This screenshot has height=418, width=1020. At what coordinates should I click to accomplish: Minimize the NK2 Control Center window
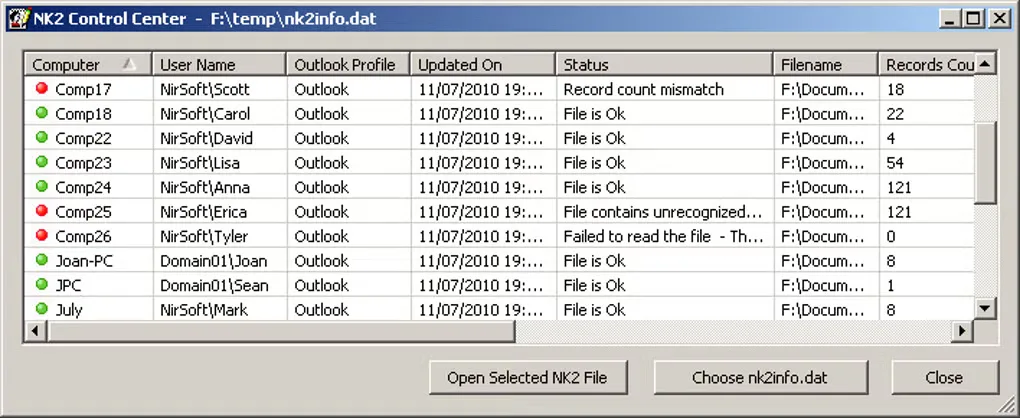click(950, 19)
